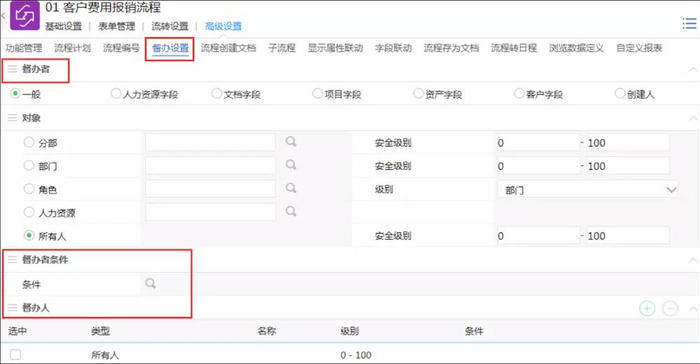700x364 pixels.
Task: Open the 流程创建文档 sub-tab
Action: (x=228, y=48)
